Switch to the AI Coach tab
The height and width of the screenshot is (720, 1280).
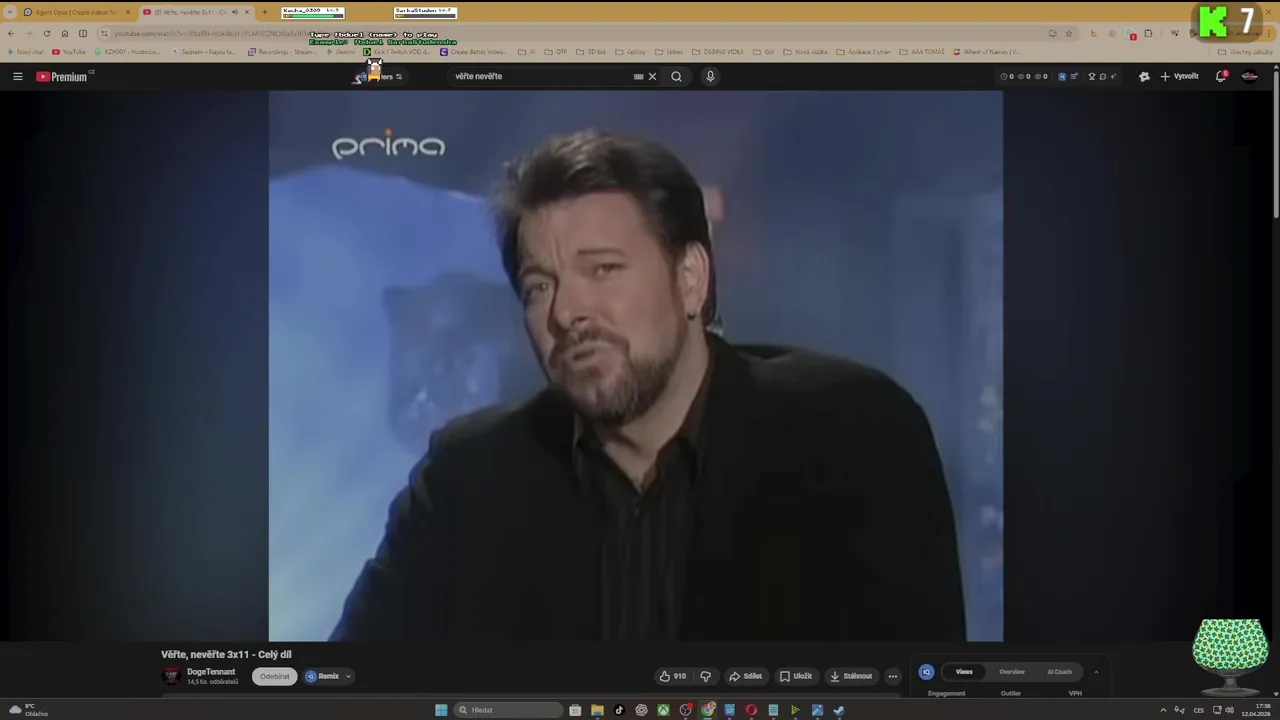point(1059,672)
